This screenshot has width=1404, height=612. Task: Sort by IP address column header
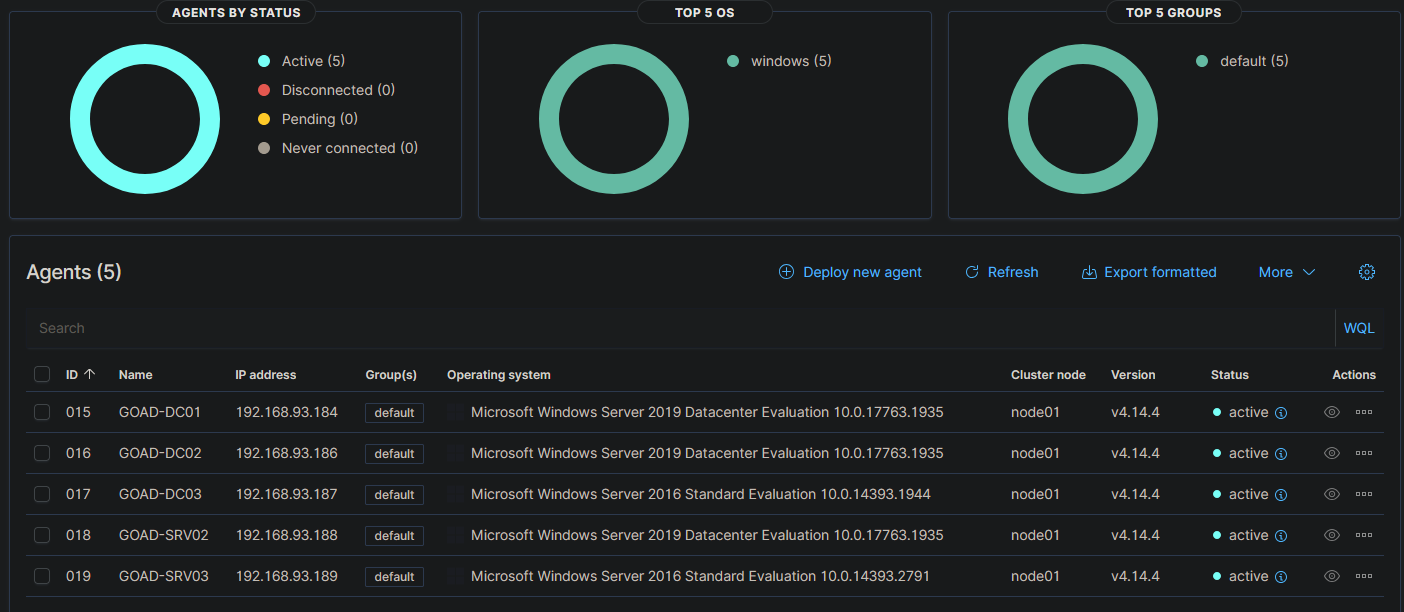click(266, 375)
